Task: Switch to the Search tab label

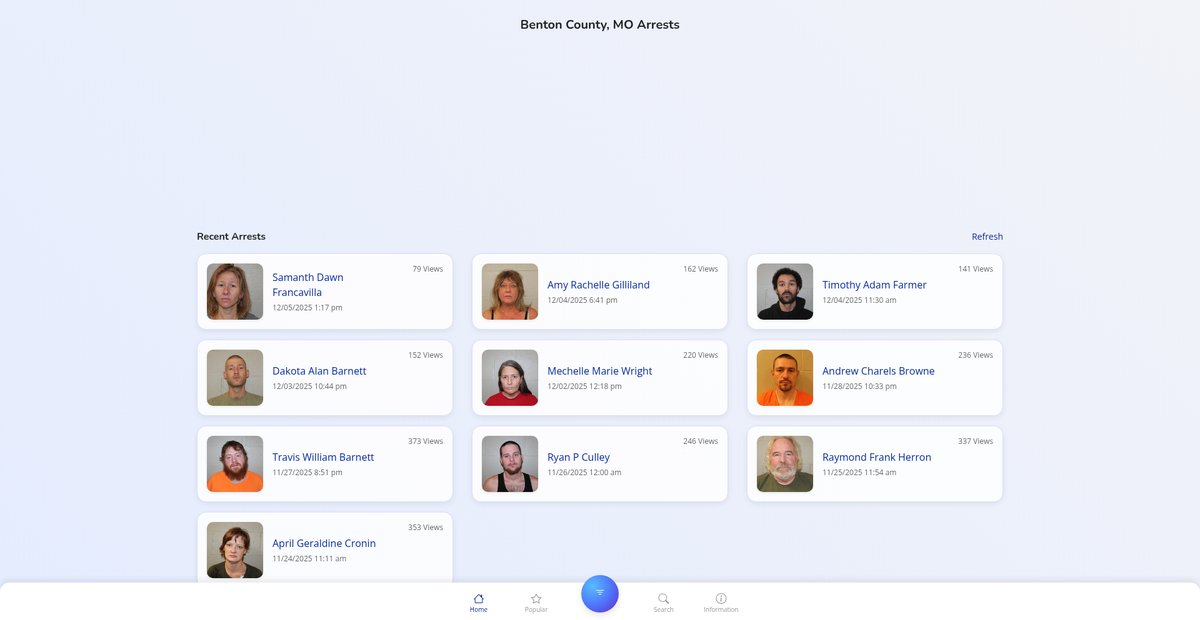Action: click(664, 610)
